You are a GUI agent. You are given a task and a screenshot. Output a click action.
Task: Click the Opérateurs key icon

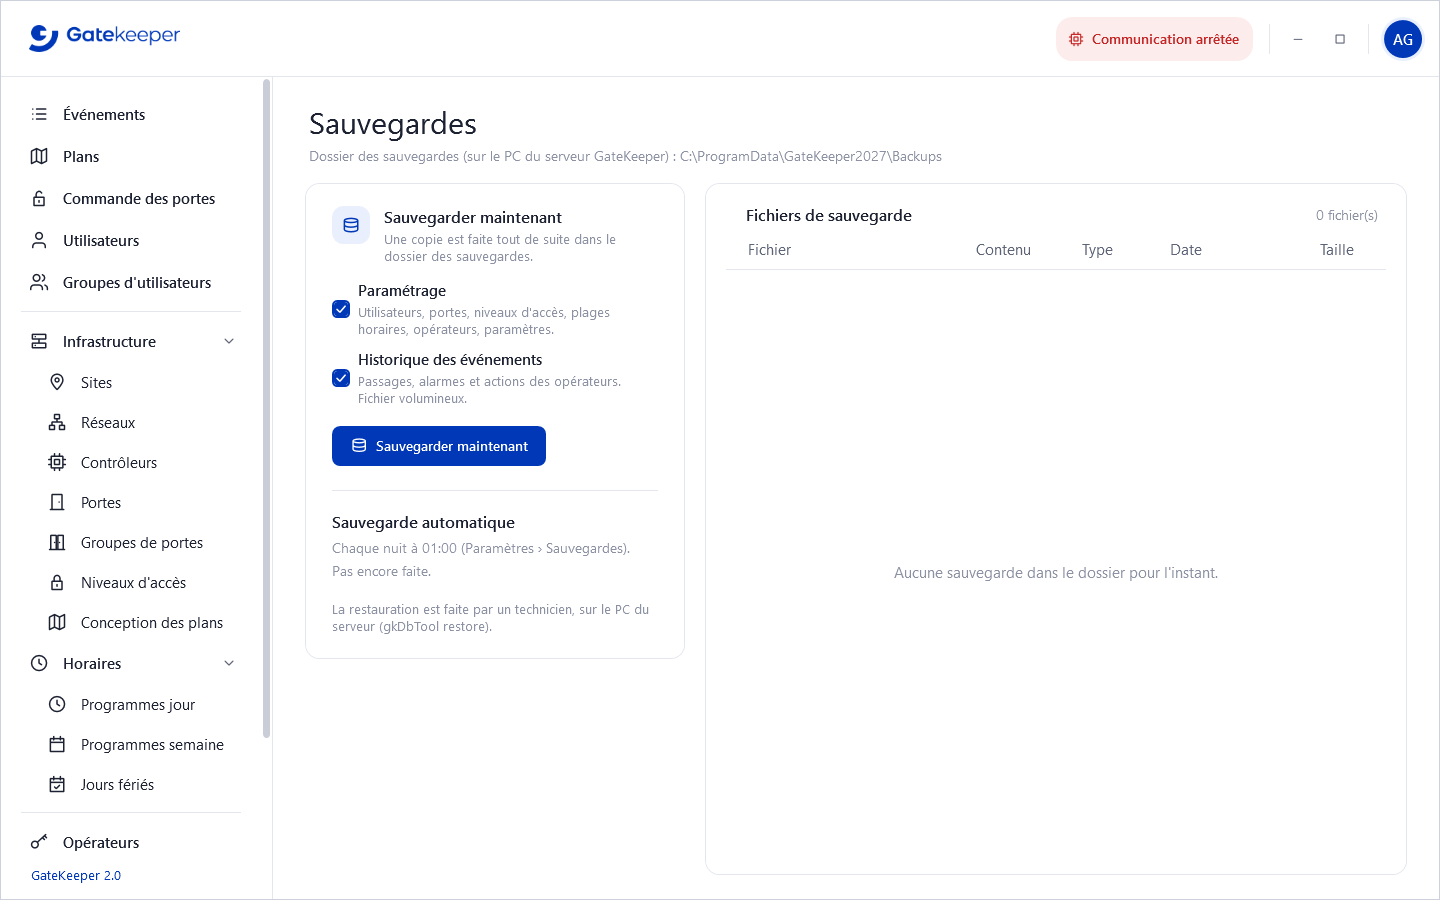(39, 842)
